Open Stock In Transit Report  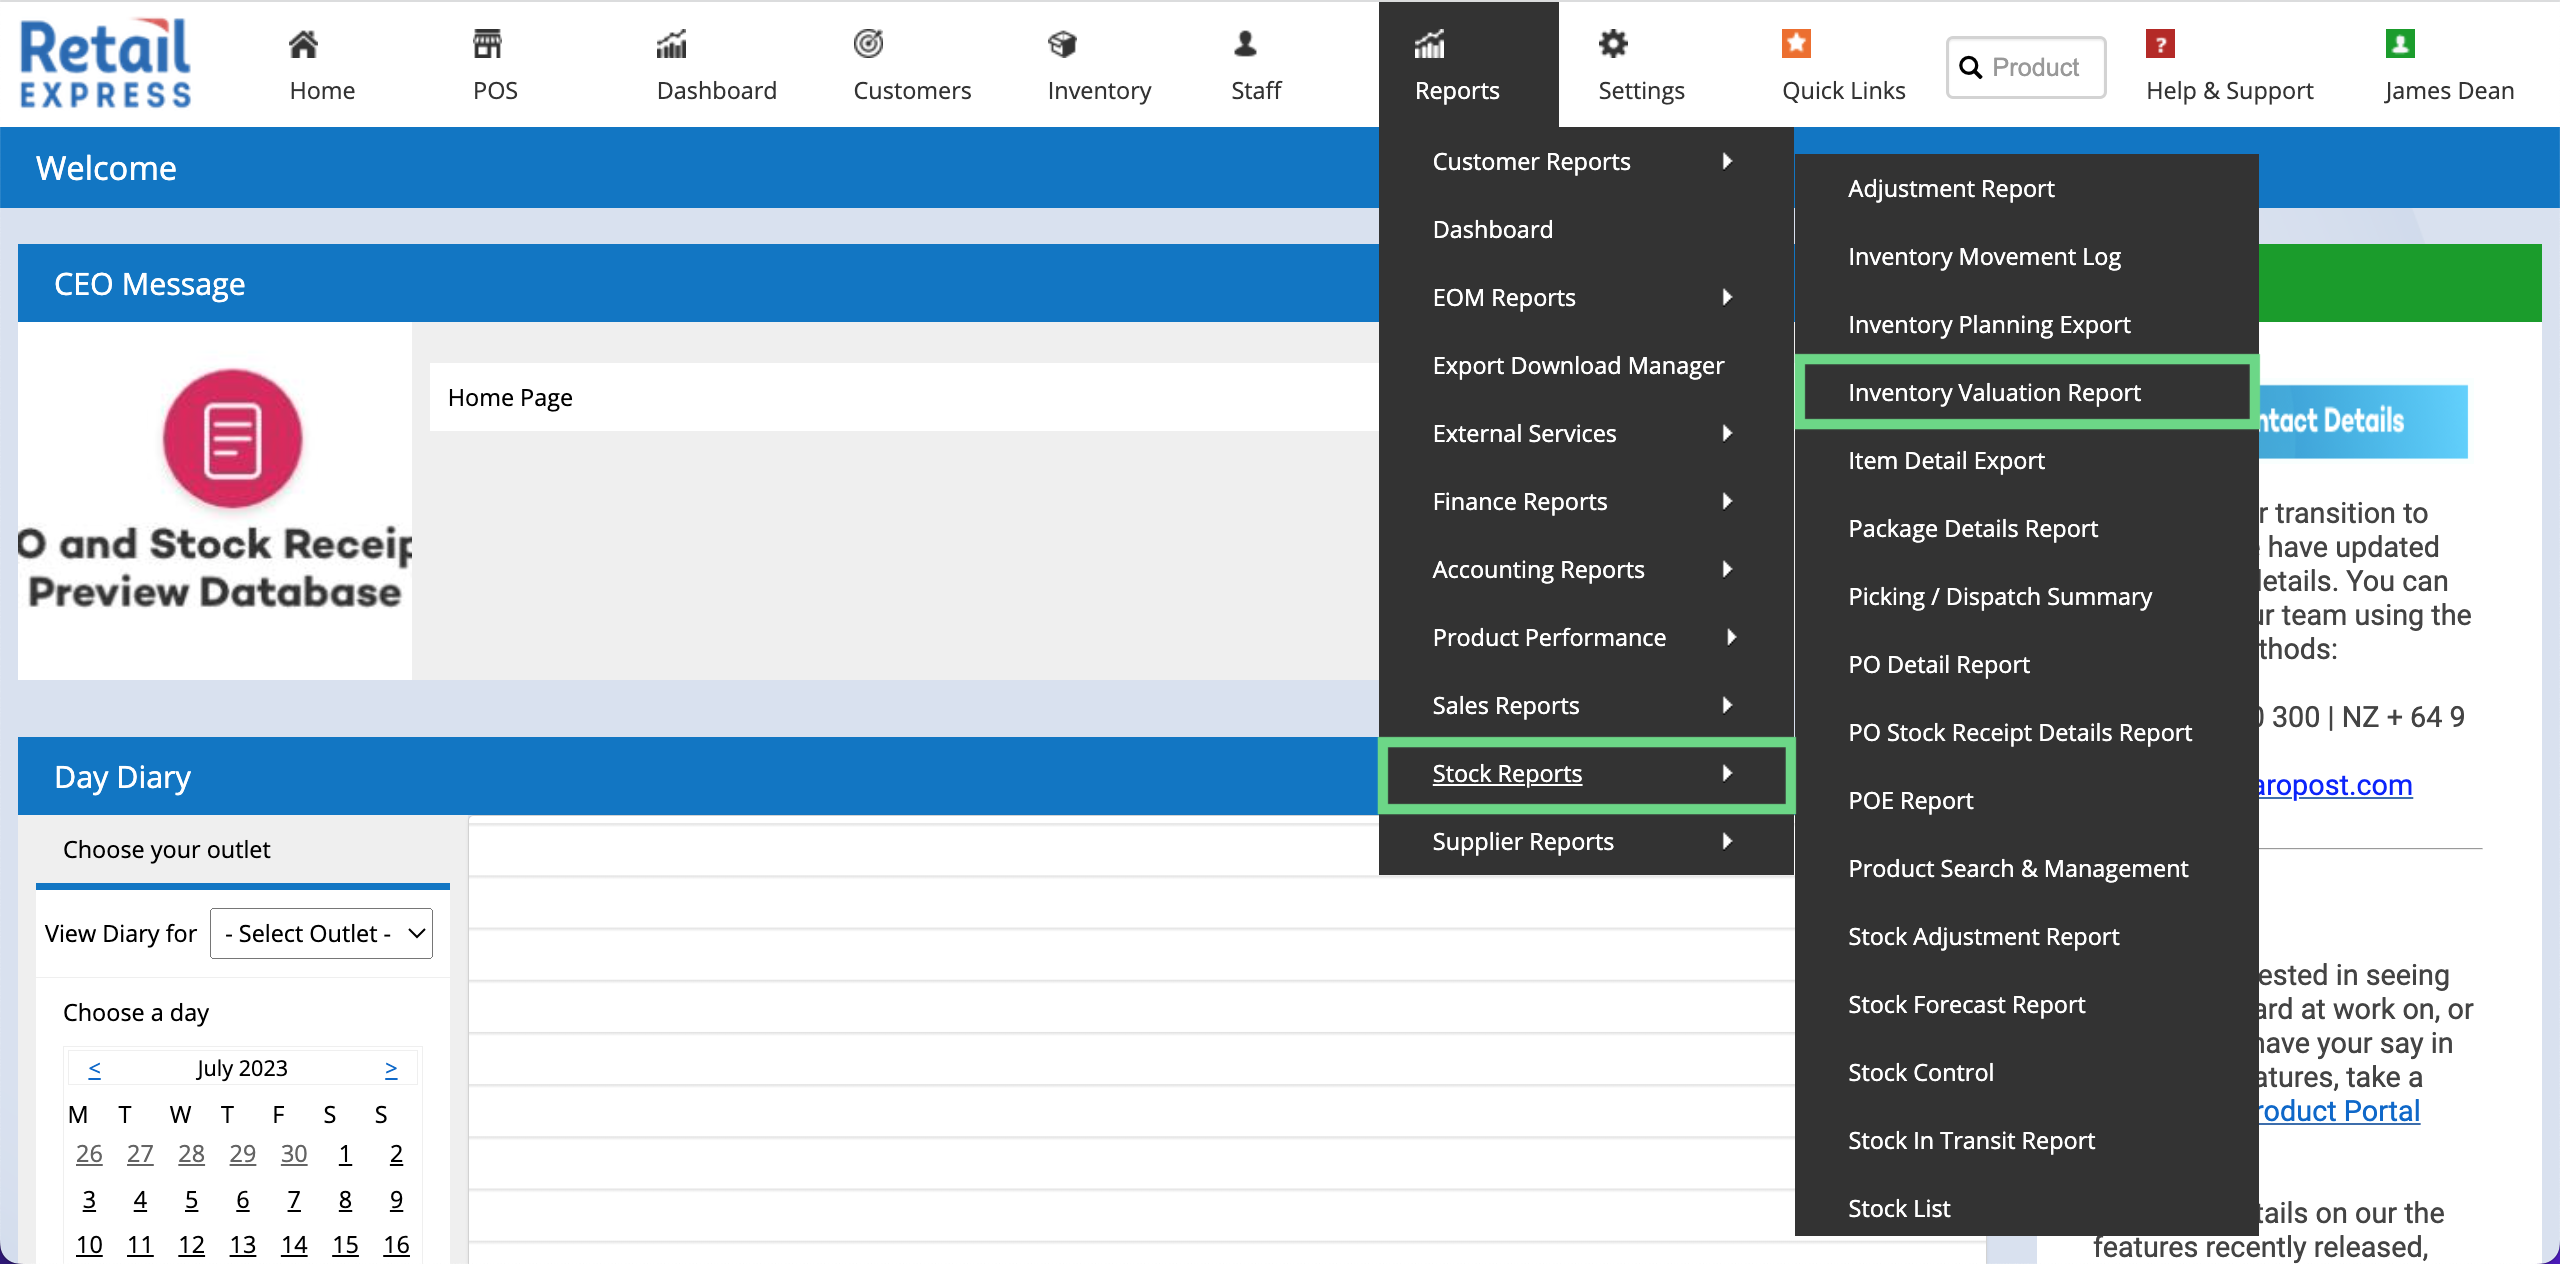(x=1971, y=1140)
